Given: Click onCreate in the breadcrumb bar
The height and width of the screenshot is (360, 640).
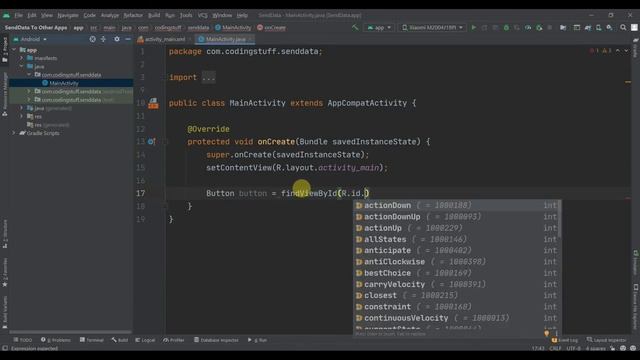Looking at the screenshot, I should tap(271, 28).
